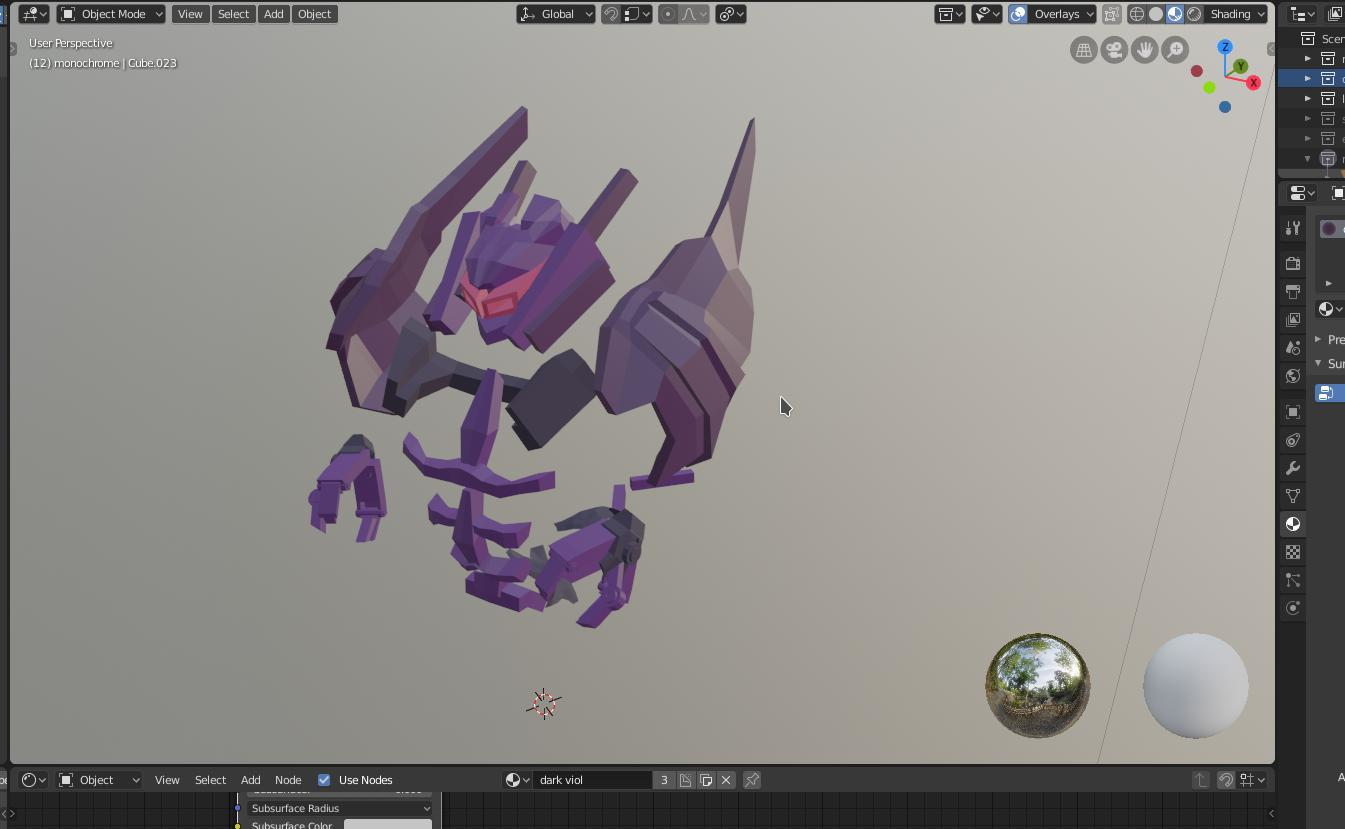Open the Object properties tab

1293,412
